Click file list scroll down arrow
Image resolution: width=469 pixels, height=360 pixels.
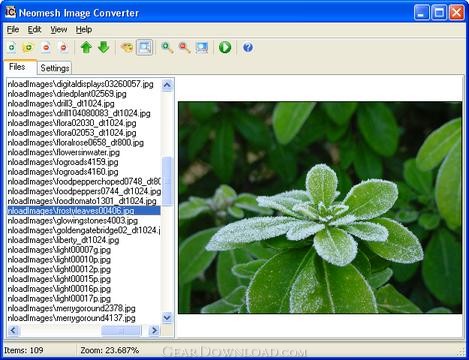point(167,317)
